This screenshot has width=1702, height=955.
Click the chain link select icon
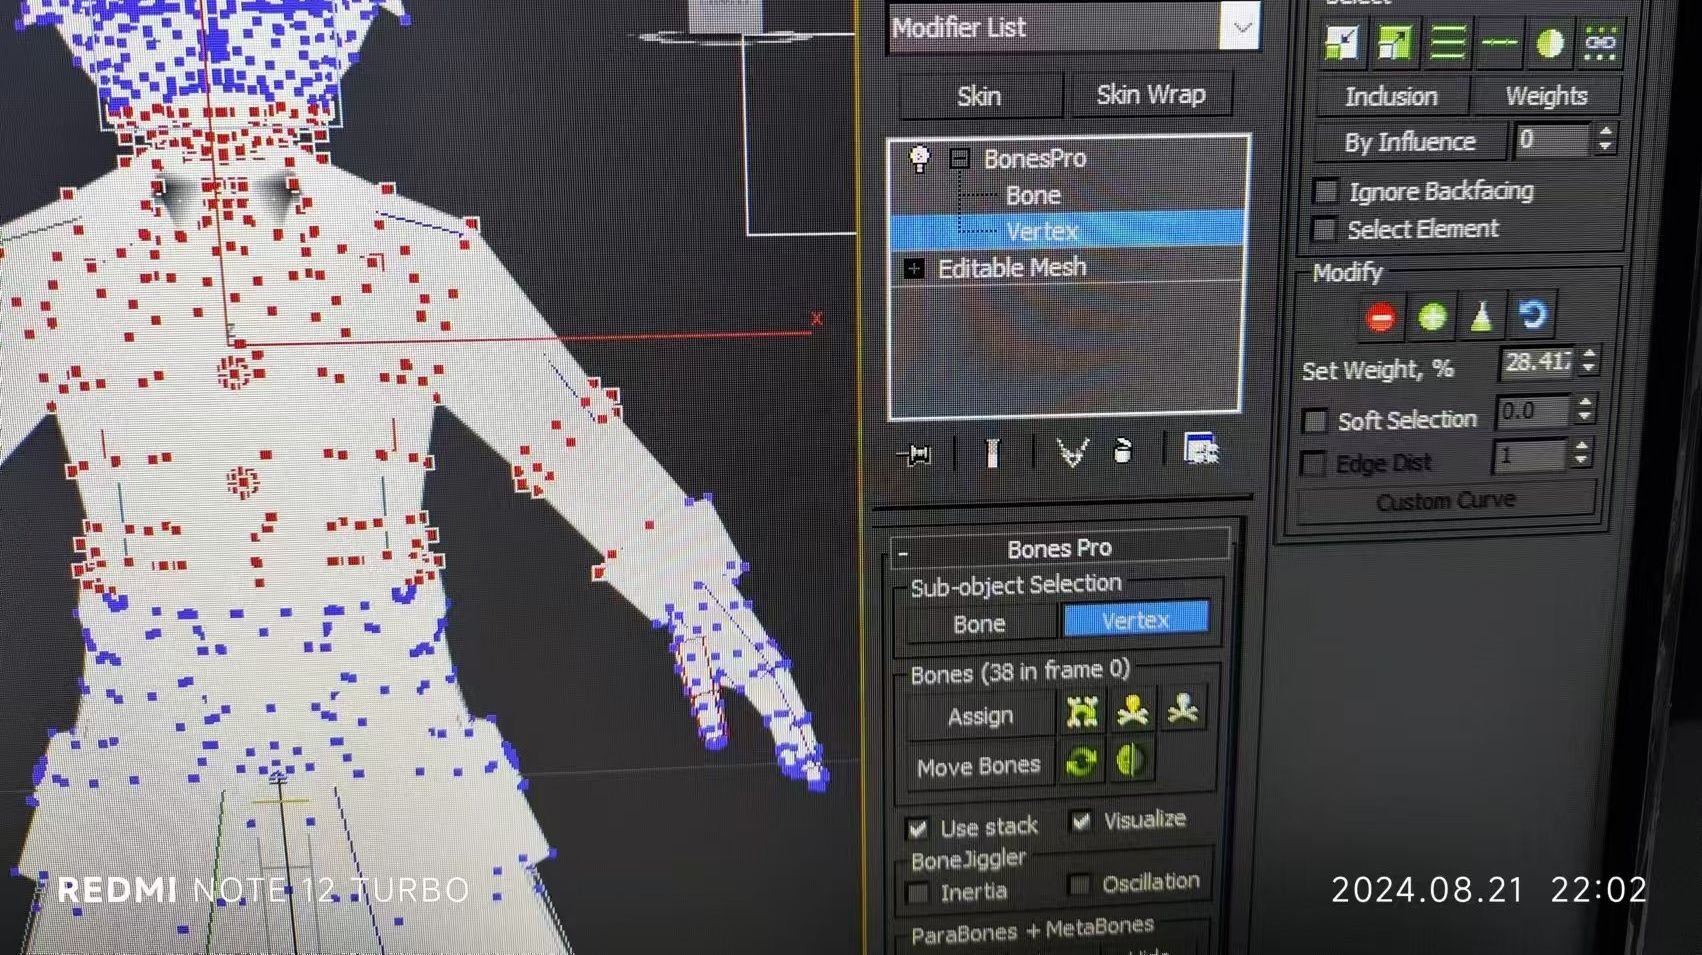click(1600, 43)
